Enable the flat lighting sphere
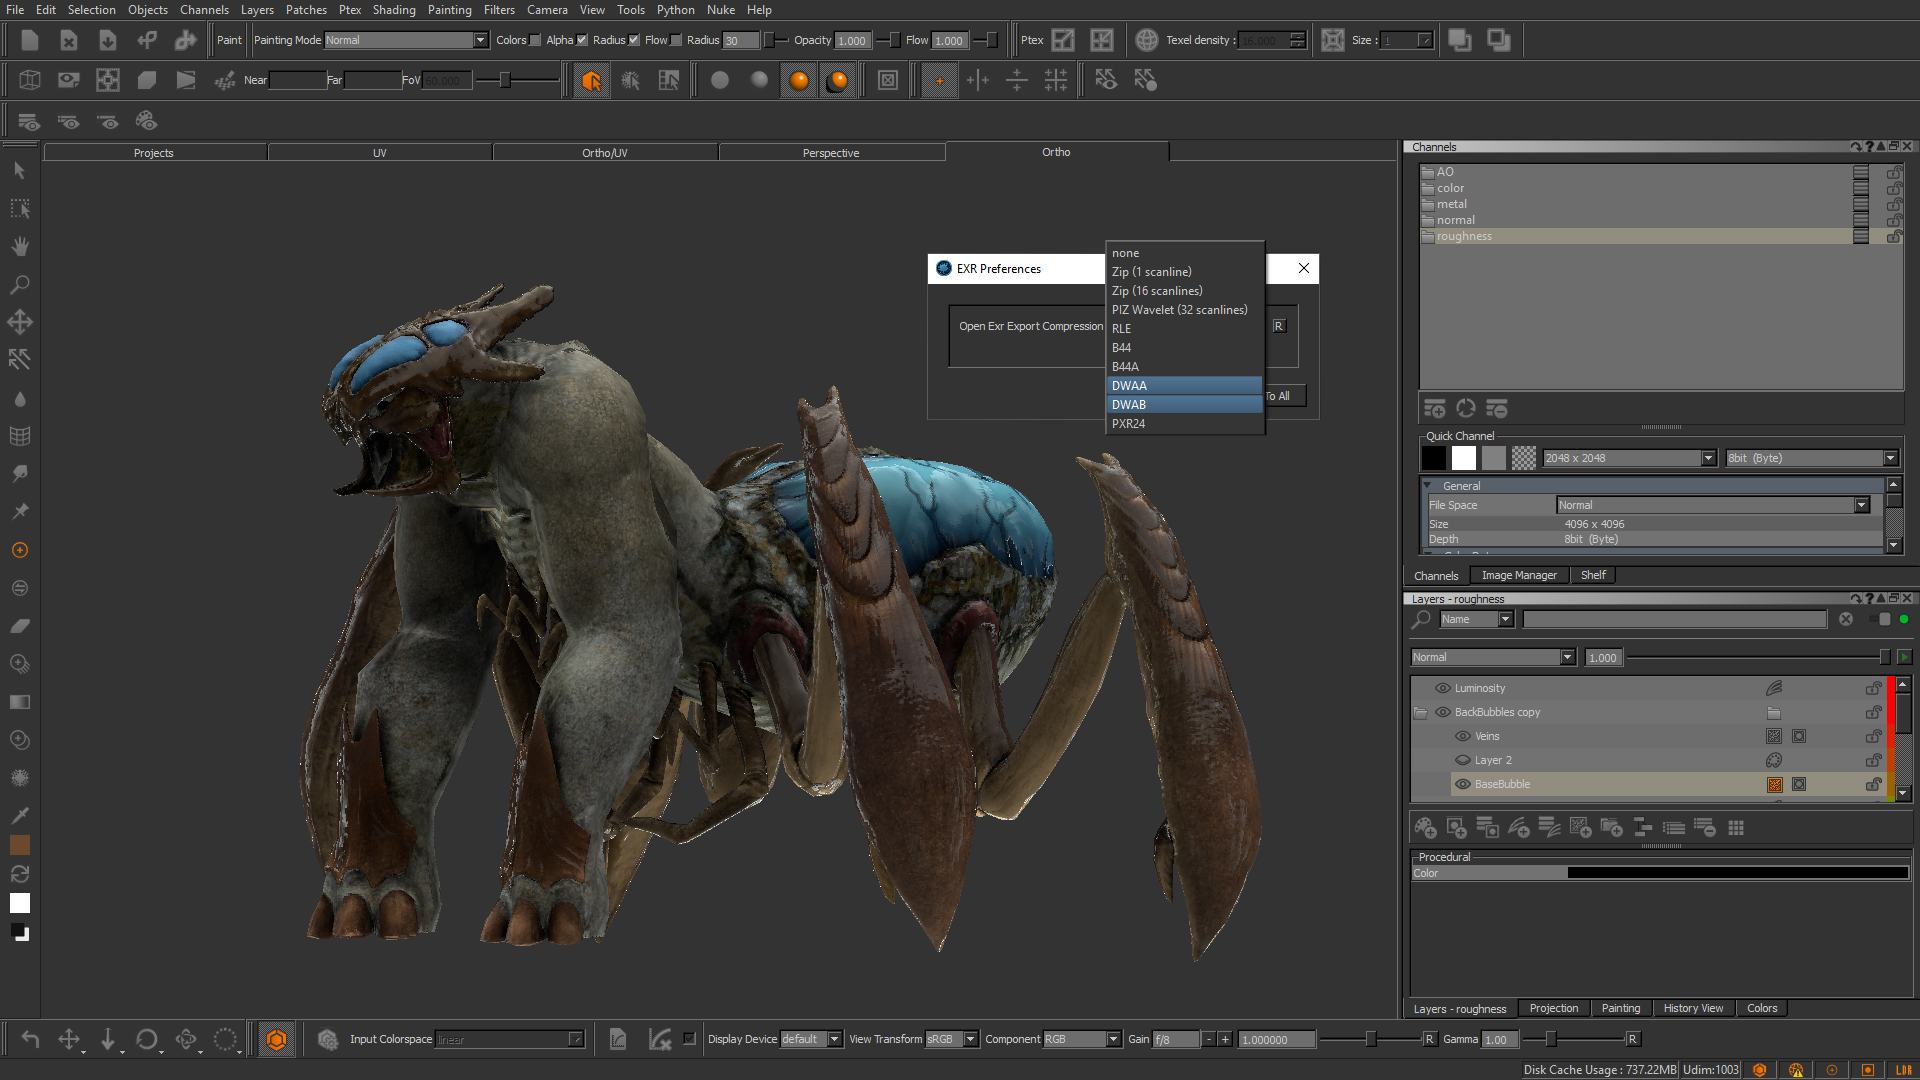Viewport: 1920px width, 1080px height. (720, 80)
